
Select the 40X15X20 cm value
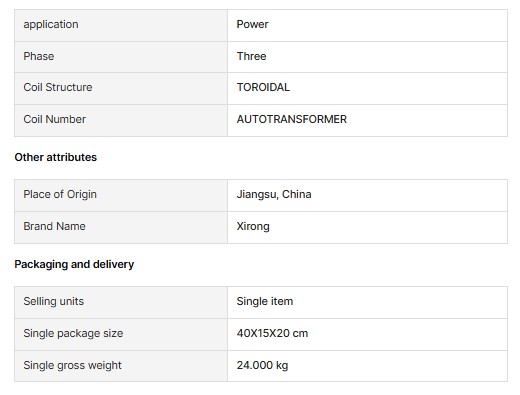pyautogui.click(x=272, y=333)
